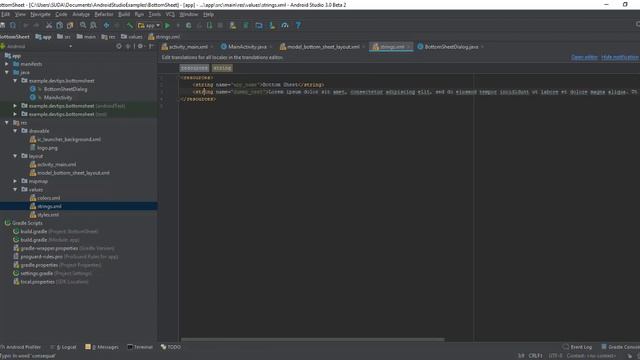Viewport: 640px width, 360px height.
Task: Open the Android Profiler tool window
Action: [21, 347]
